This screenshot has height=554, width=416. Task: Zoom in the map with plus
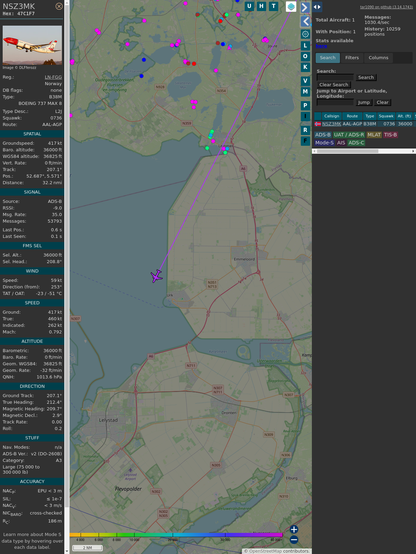[294, 529]
